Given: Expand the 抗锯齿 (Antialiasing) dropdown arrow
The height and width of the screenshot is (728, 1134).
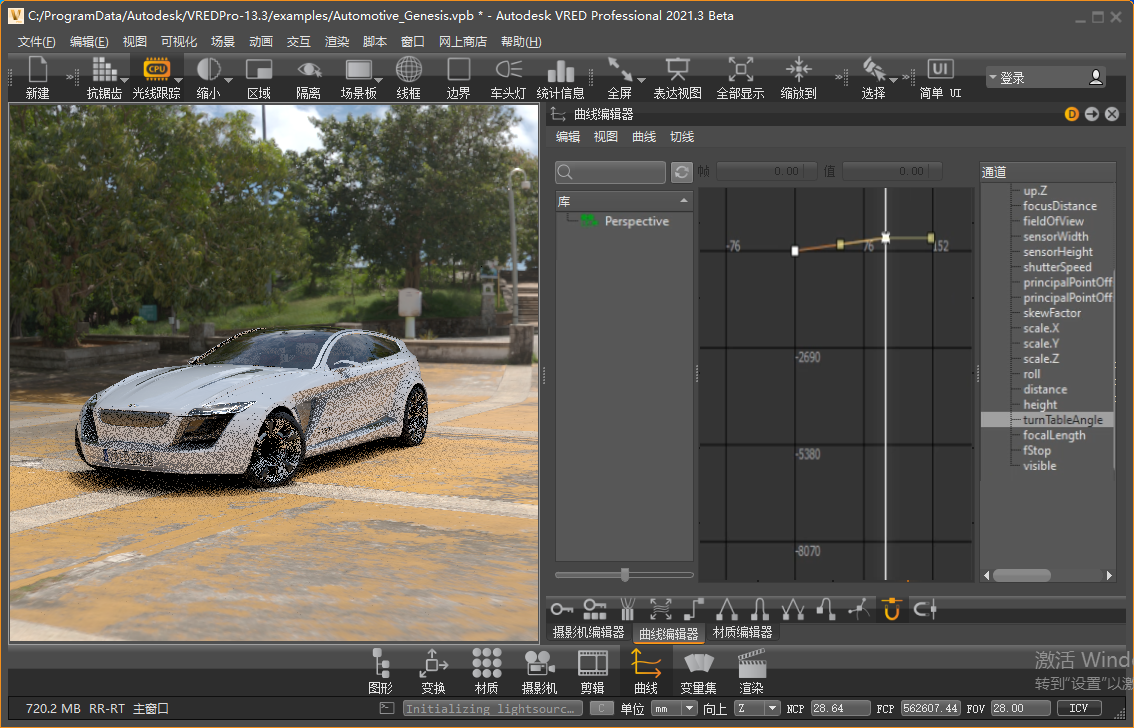Looking at the screenshot, I should [125, 79].
